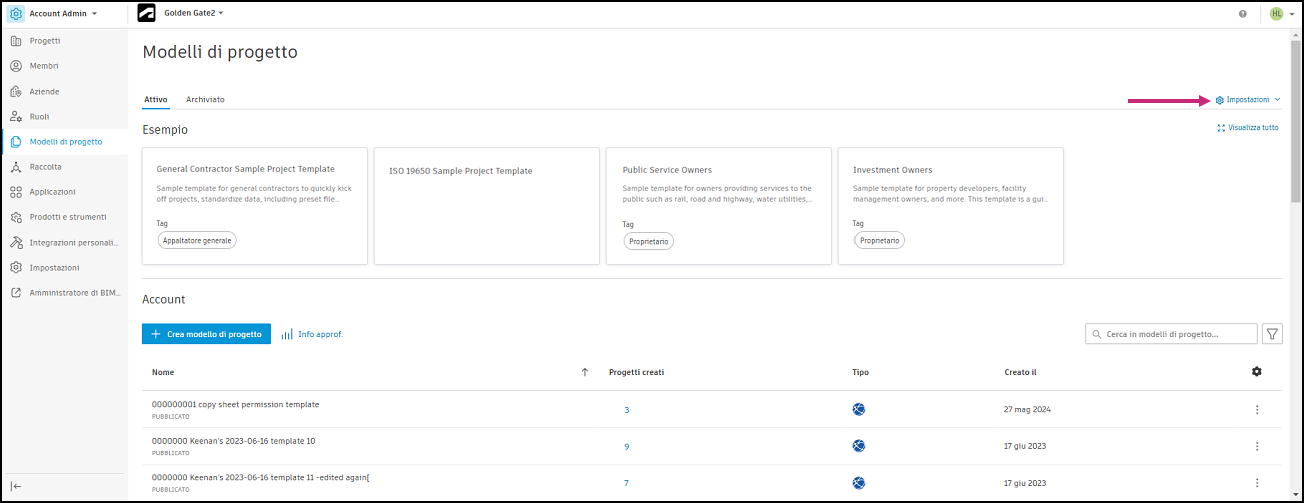
Task: Expand the Impostazioni dropdown at right
Action: pyautogui.click(x=1248, y=100)
